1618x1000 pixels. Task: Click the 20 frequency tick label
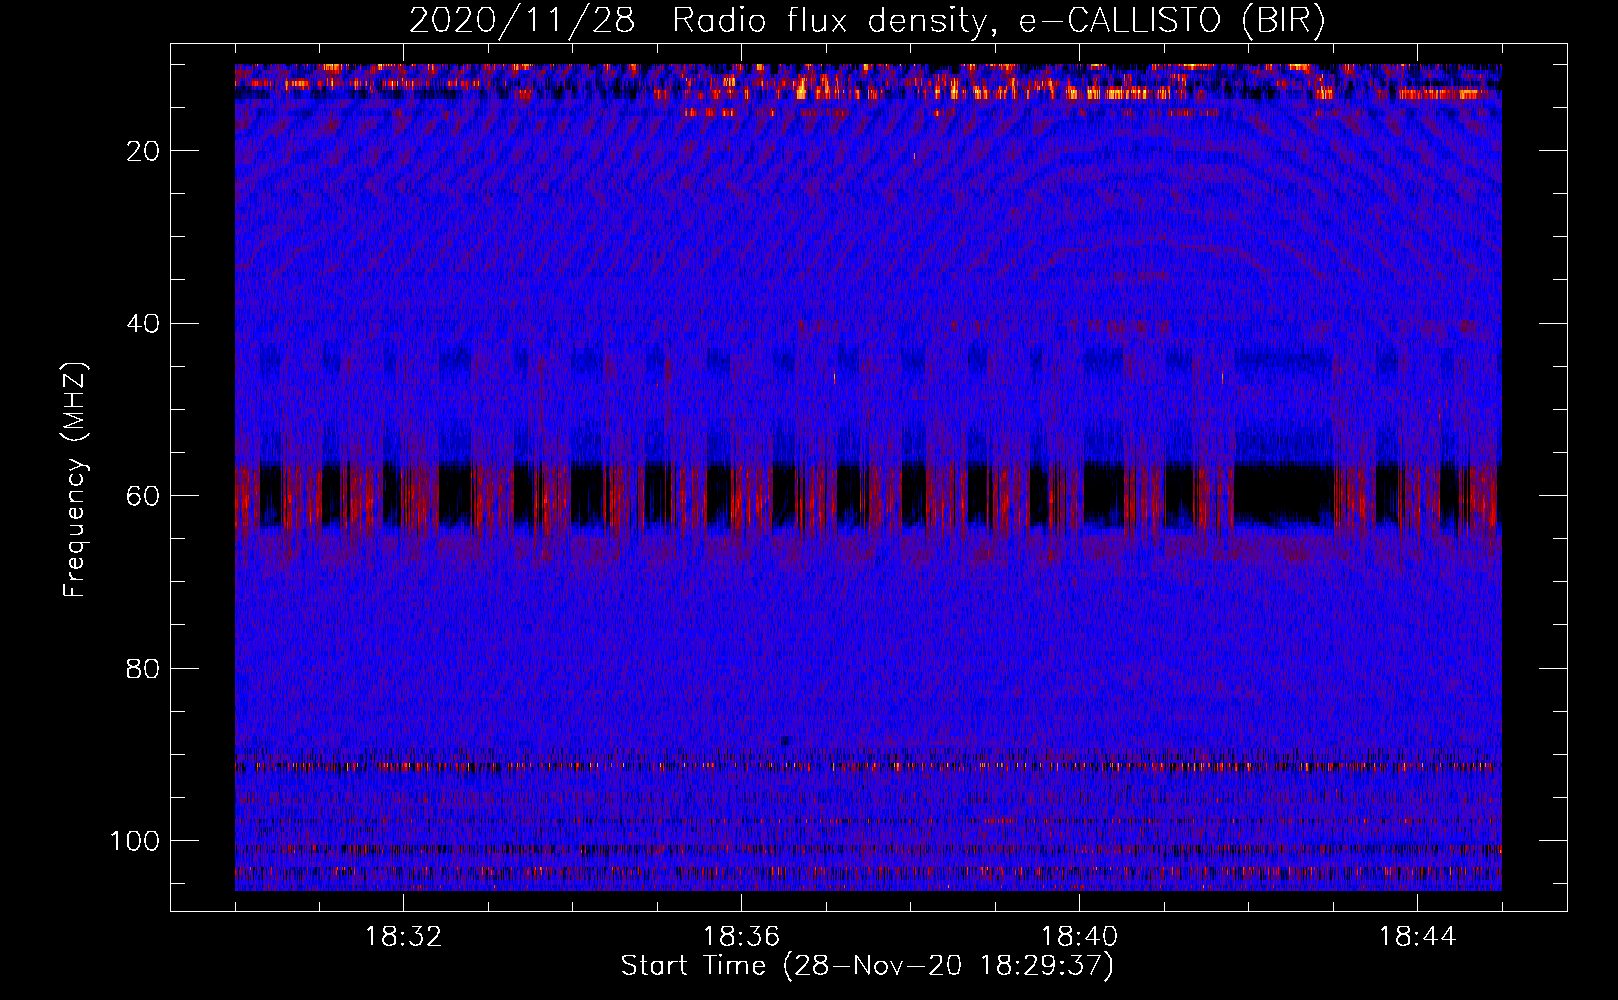(x=144, y=151)
